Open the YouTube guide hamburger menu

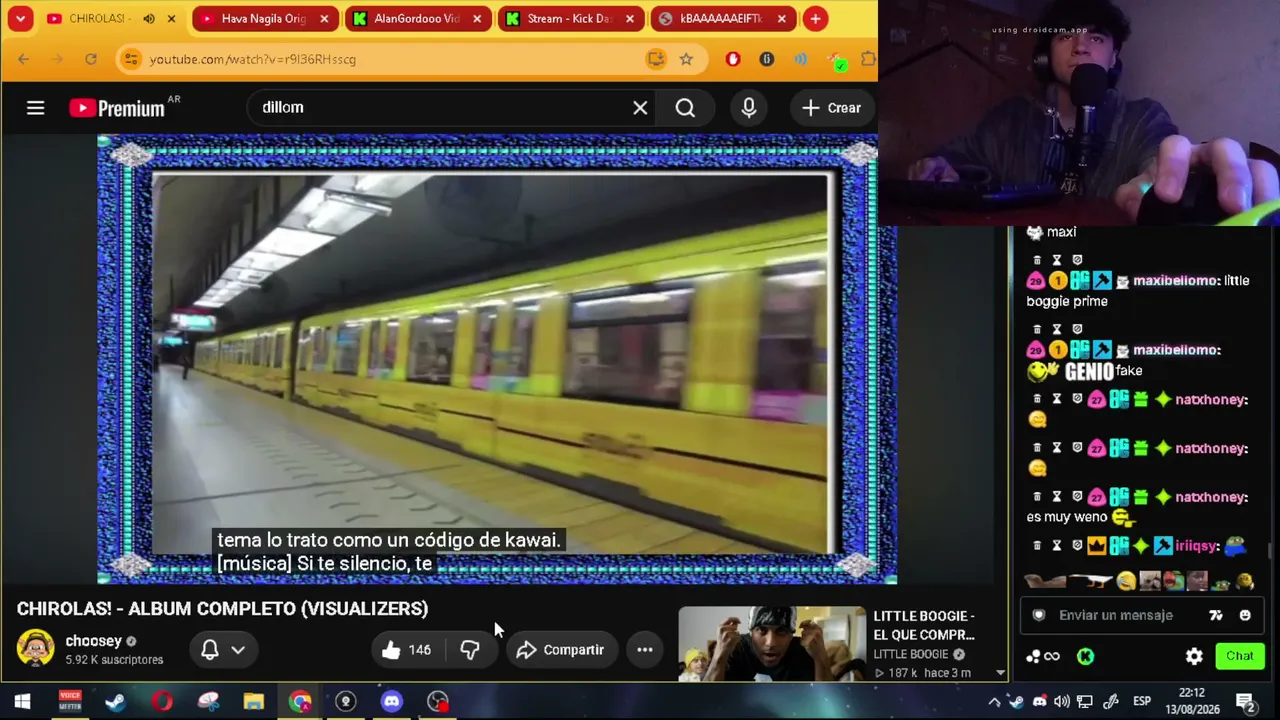click(x=35, y=108)
